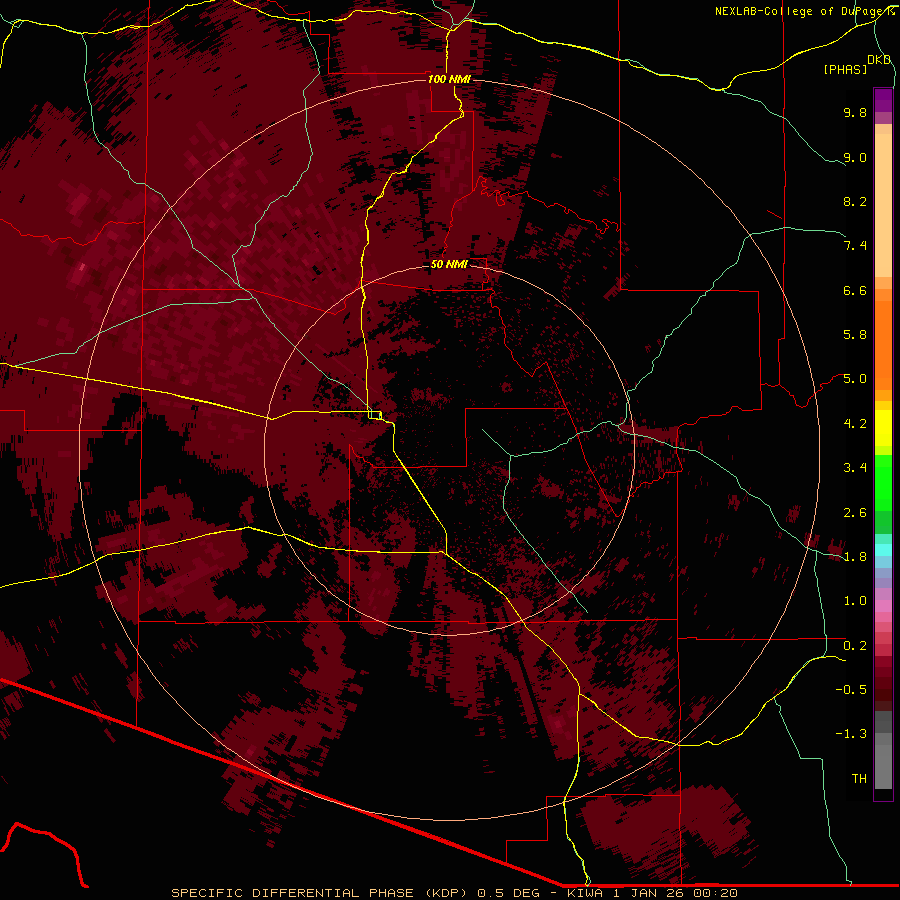
Task: Click the NEXLAB-College of DuPage credit text
Action: (x=805, y=11)
